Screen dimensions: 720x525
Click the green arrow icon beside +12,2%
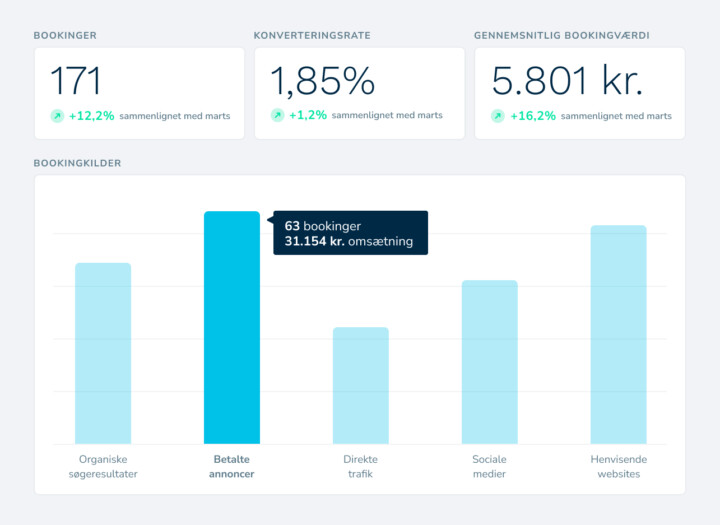[57, 116]
